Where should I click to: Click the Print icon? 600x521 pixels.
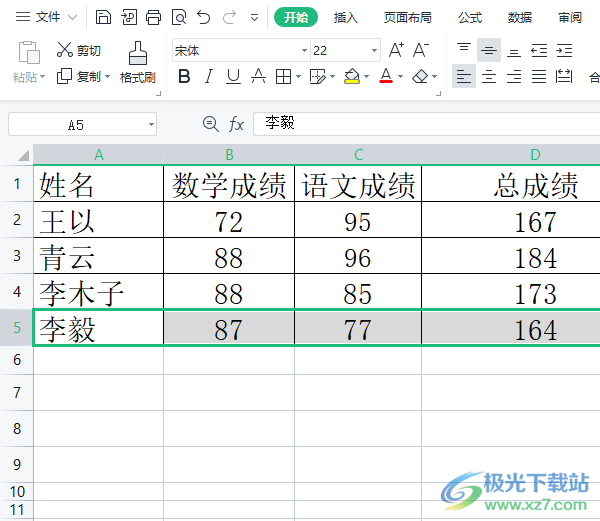click(x=153, y=17)
